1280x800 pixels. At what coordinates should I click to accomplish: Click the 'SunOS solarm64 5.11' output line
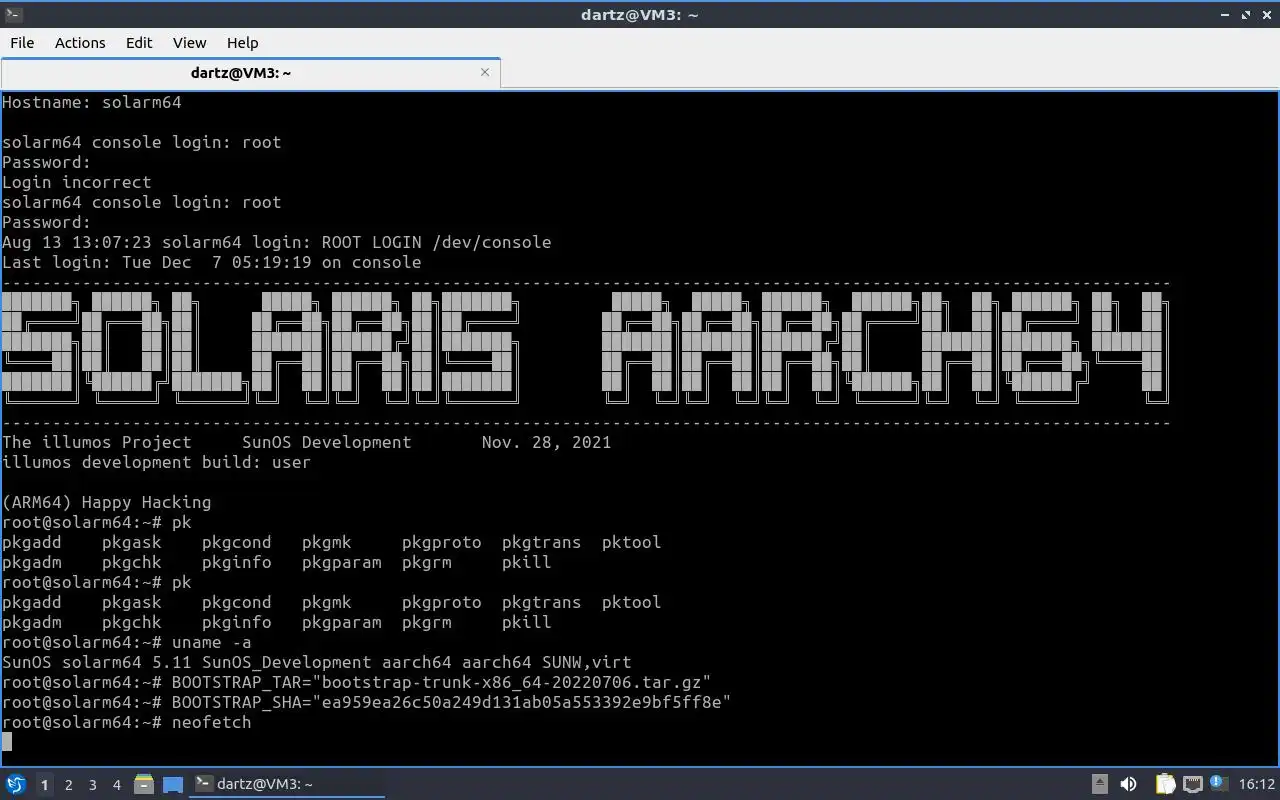317,662
